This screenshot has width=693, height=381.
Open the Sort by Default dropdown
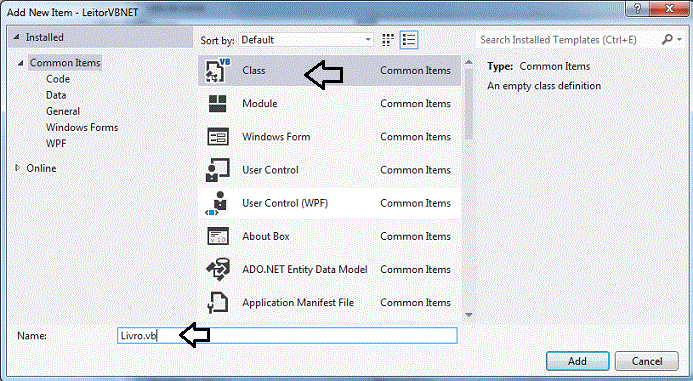(x=306, y=40)
